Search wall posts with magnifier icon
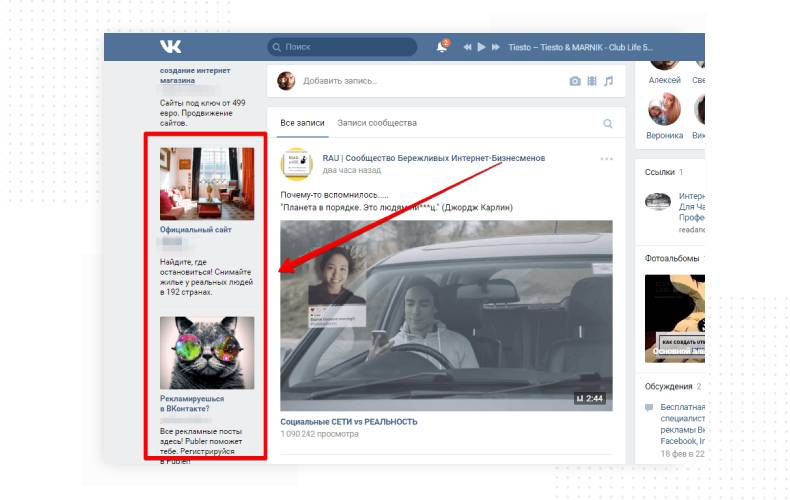This screenshot has height=500, width=790. (x=608, y=123)
